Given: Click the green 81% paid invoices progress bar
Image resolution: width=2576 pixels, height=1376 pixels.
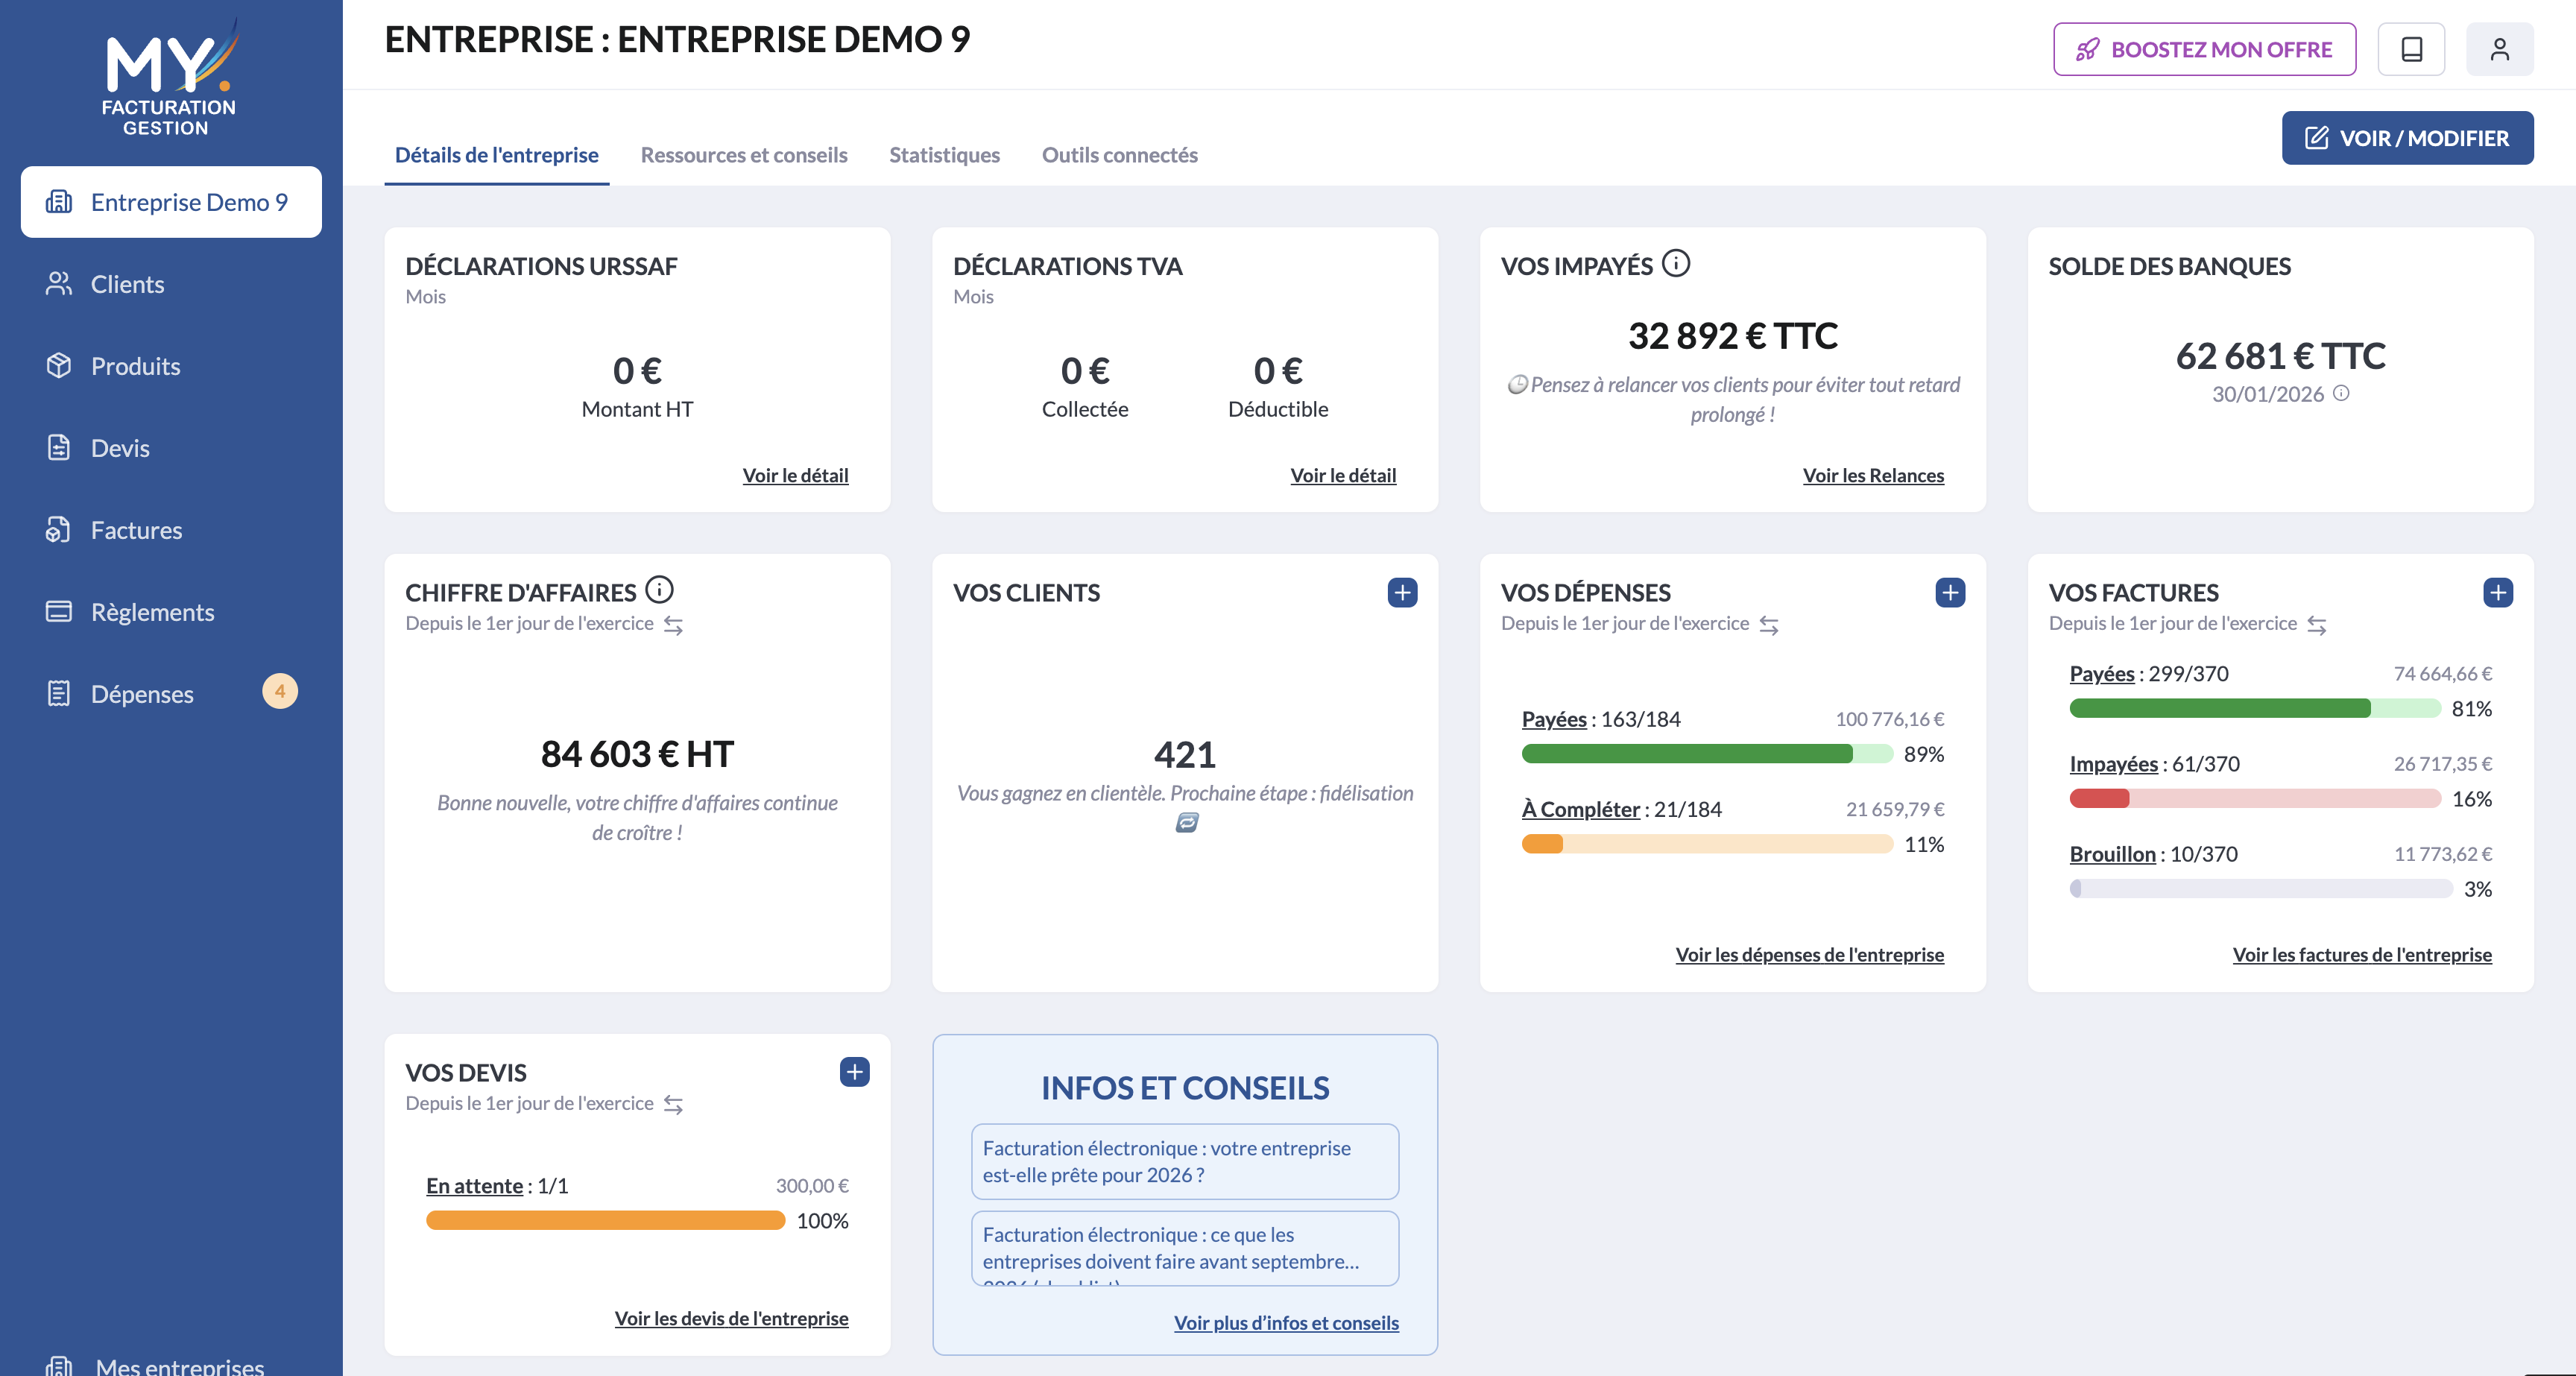Looking at the screenshot, I should pyautogui.click(x=2255, y=709).
